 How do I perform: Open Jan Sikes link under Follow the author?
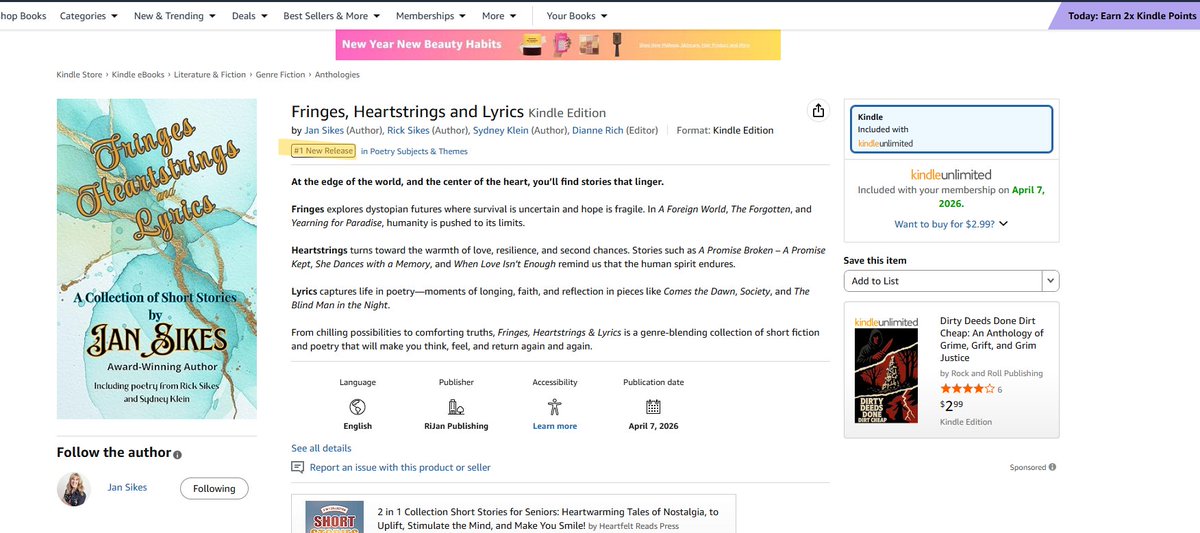tap(128, 488)
